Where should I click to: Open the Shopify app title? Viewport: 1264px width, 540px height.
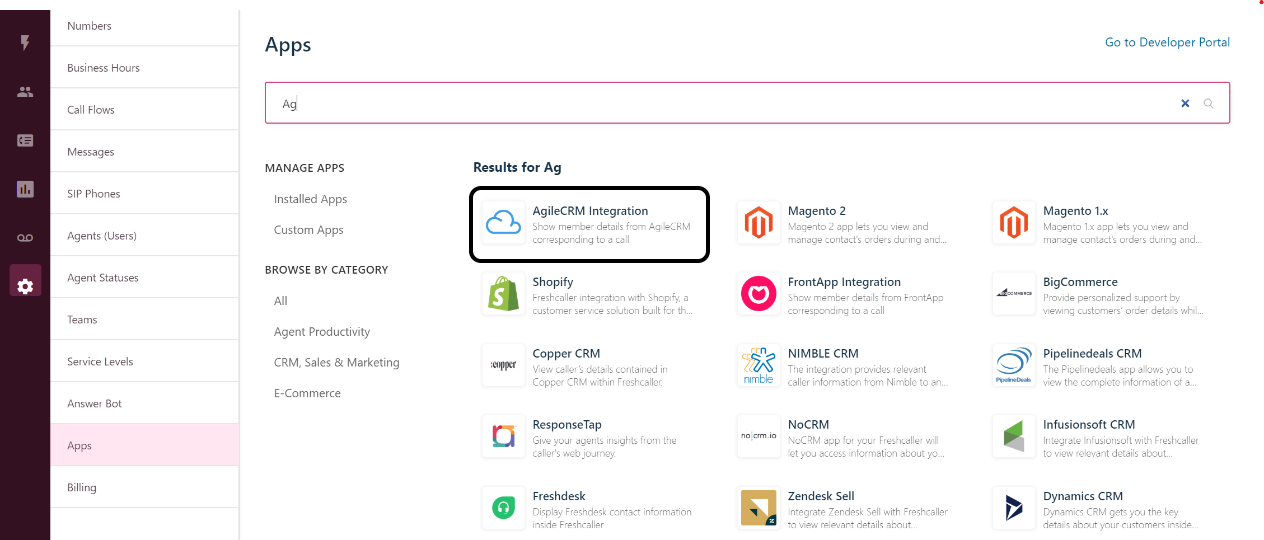click(x=553, y=282)
